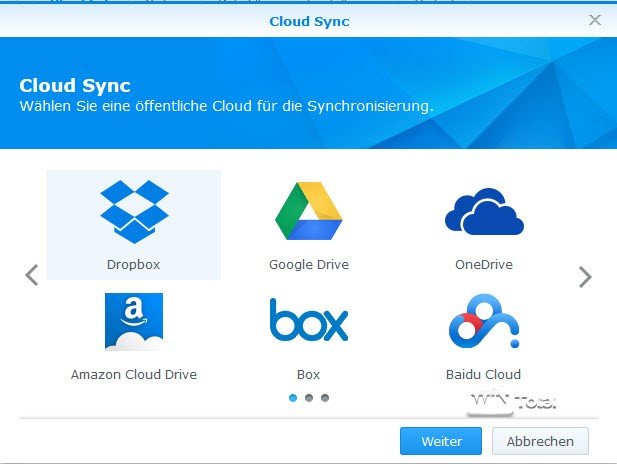Jump to second page dot indicator

coord(309,398)
